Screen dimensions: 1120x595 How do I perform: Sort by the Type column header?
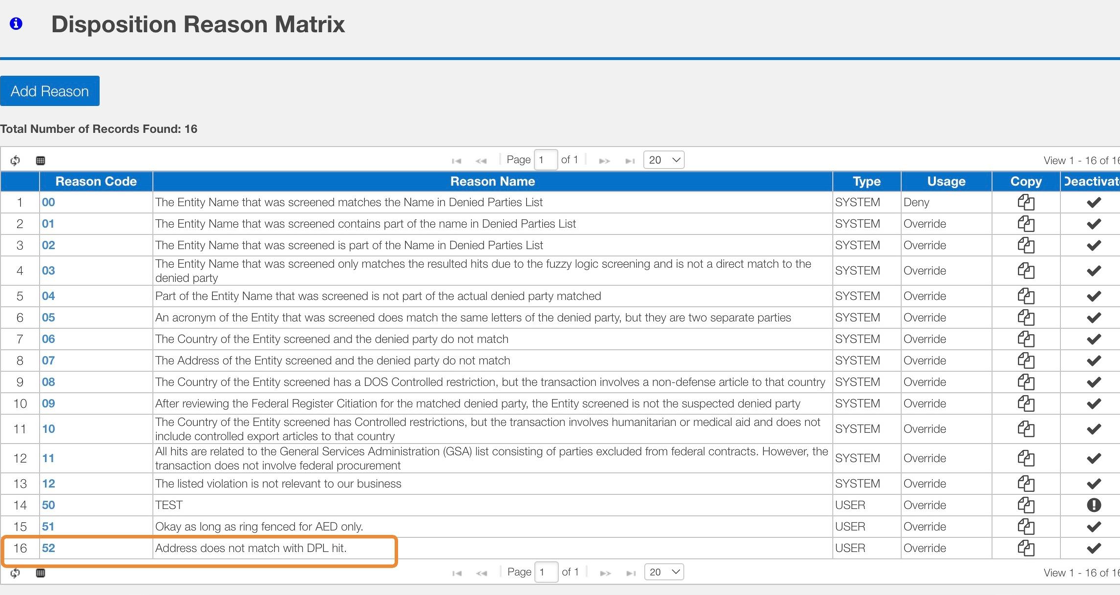(x=866, y=181)
